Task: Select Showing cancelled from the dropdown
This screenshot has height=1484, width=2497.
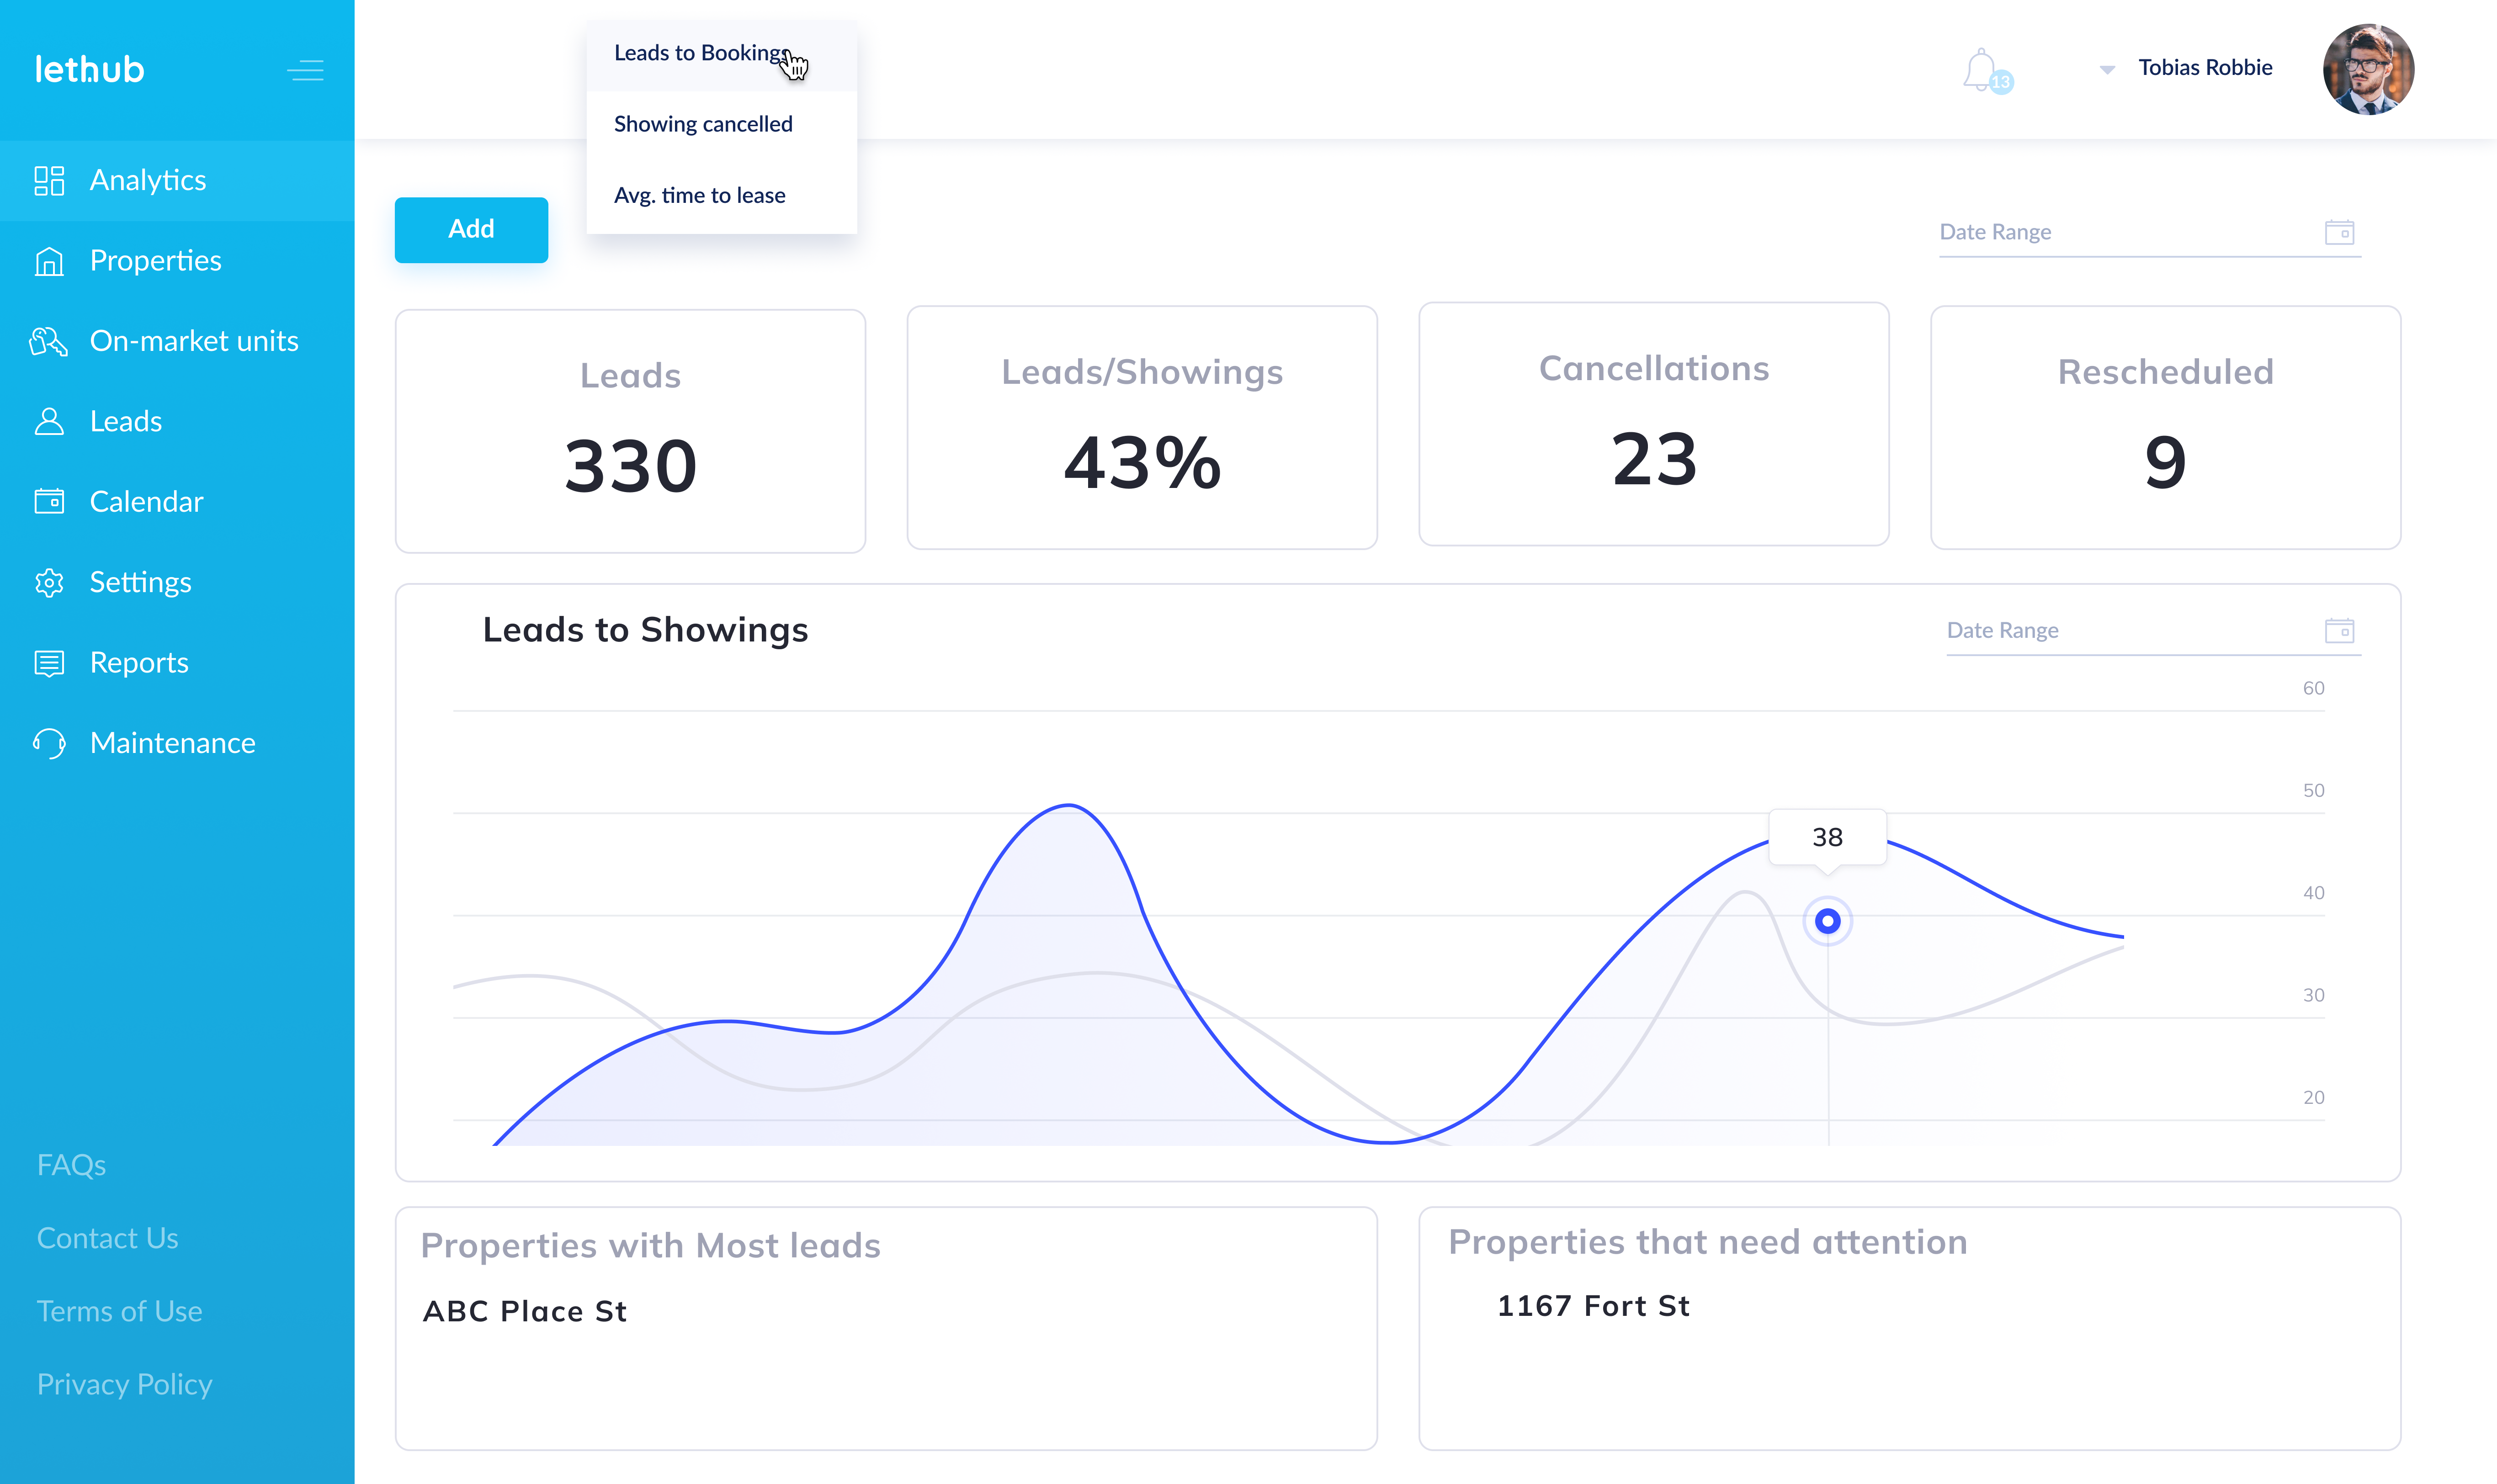Action: point(703,123)
